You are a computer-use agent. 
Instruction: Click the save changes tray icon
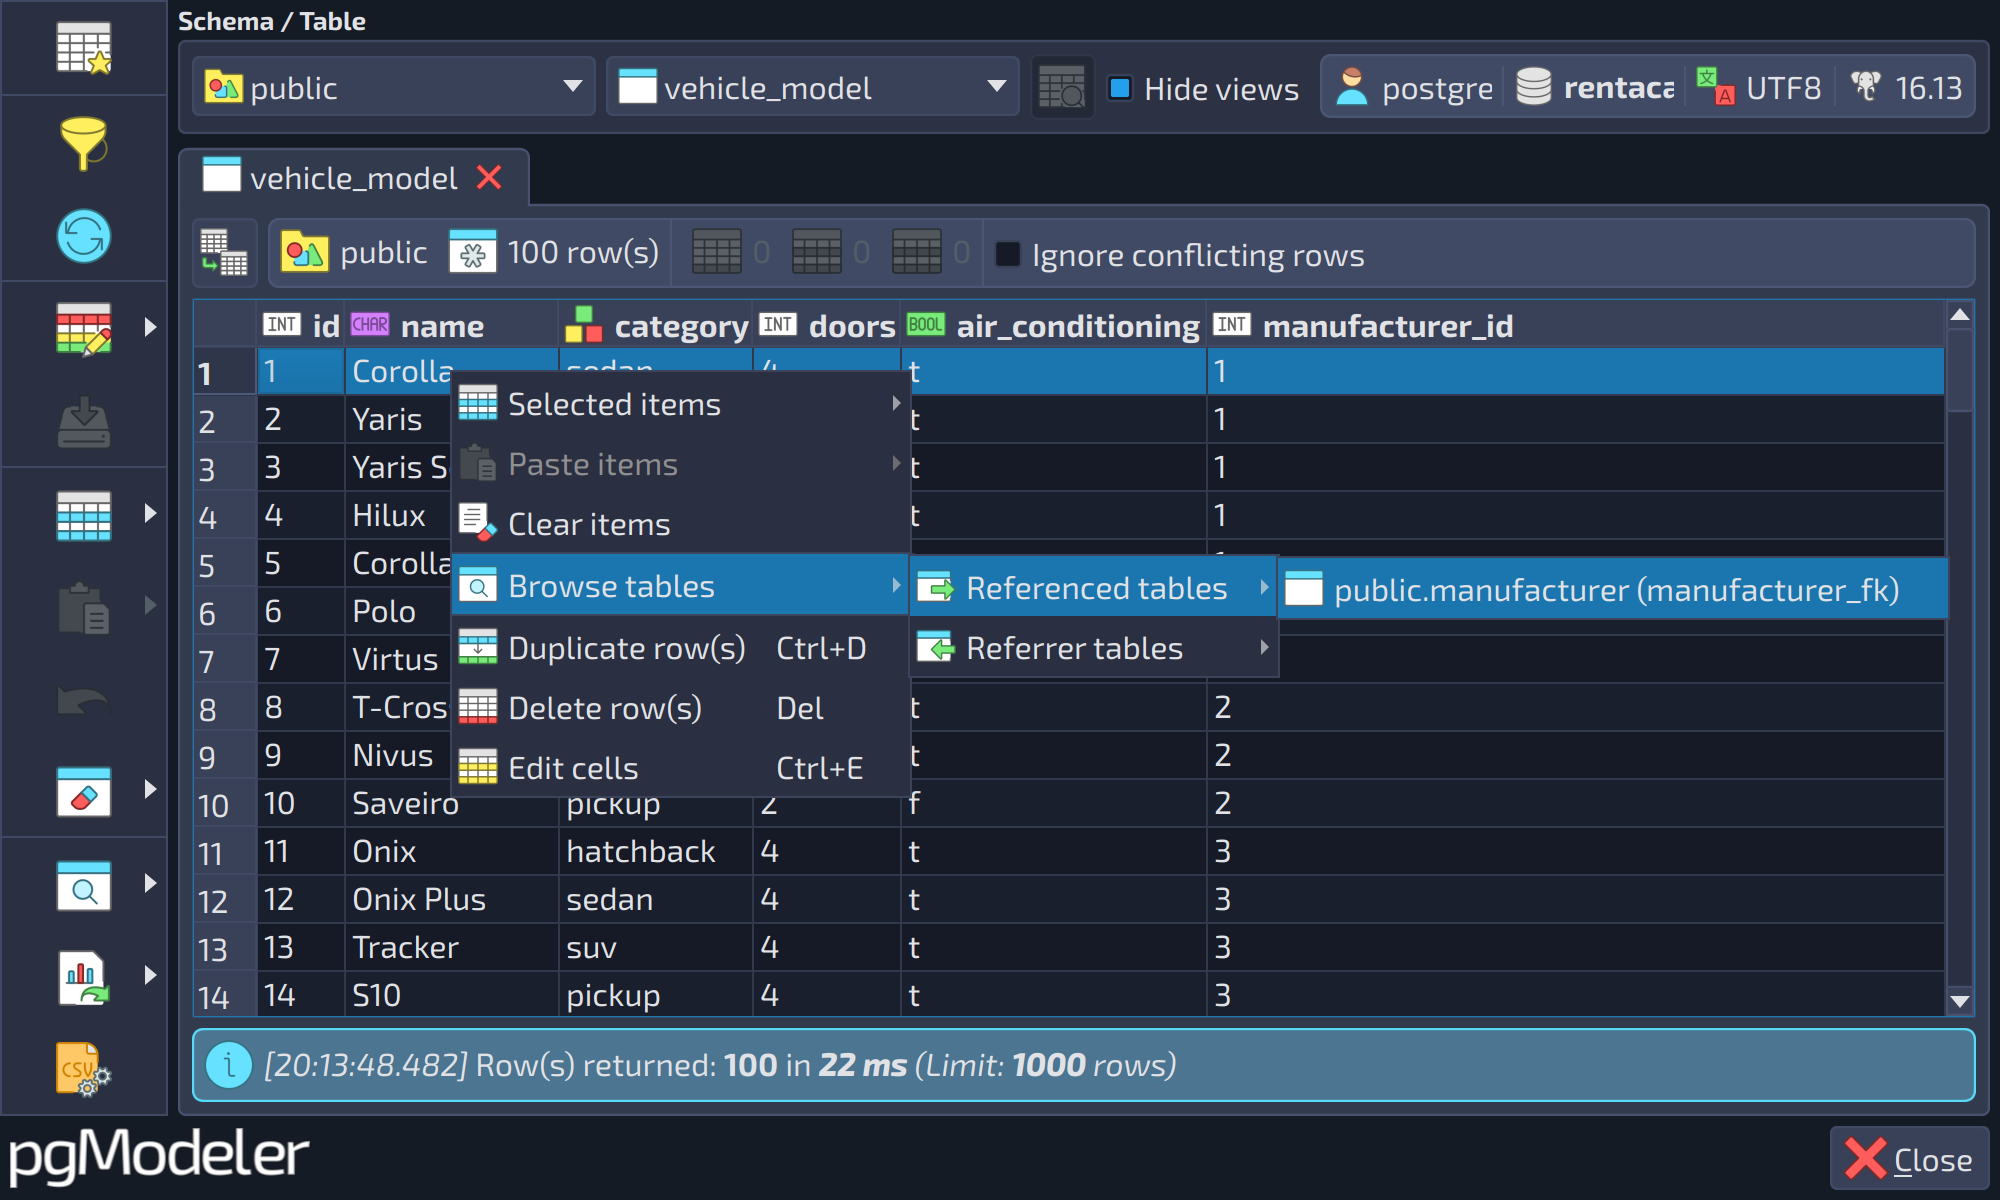click(x=84, y=422)
